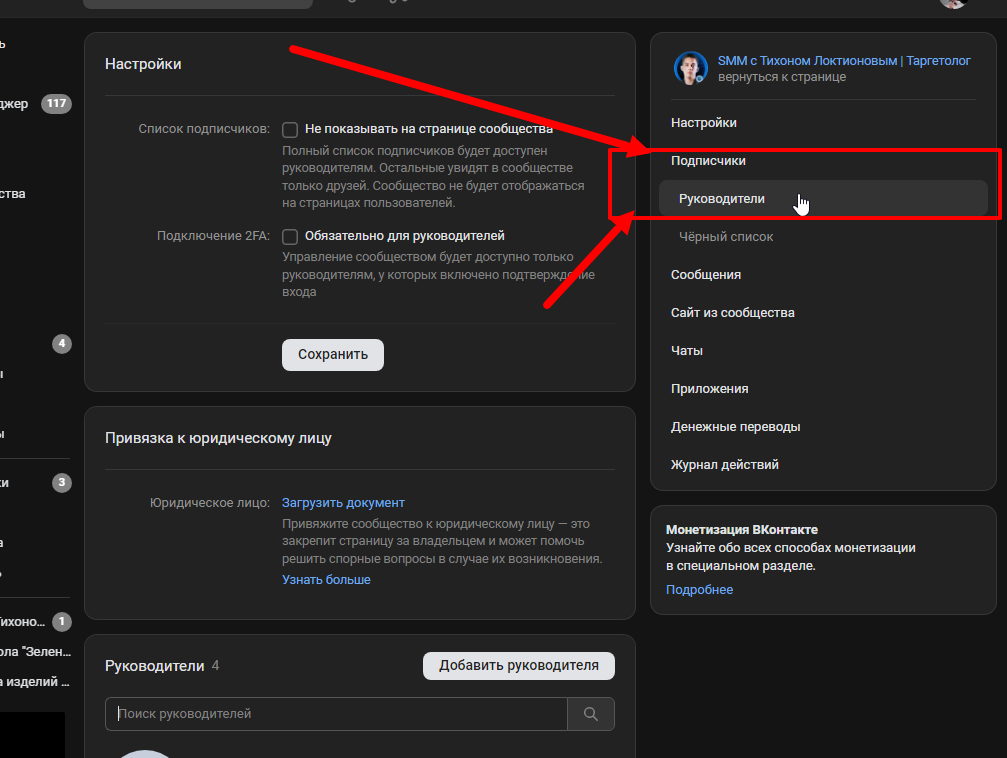Open the Настройки menu section
Image resolution: width=1007 pixels, height=758 pixels.
703,123
